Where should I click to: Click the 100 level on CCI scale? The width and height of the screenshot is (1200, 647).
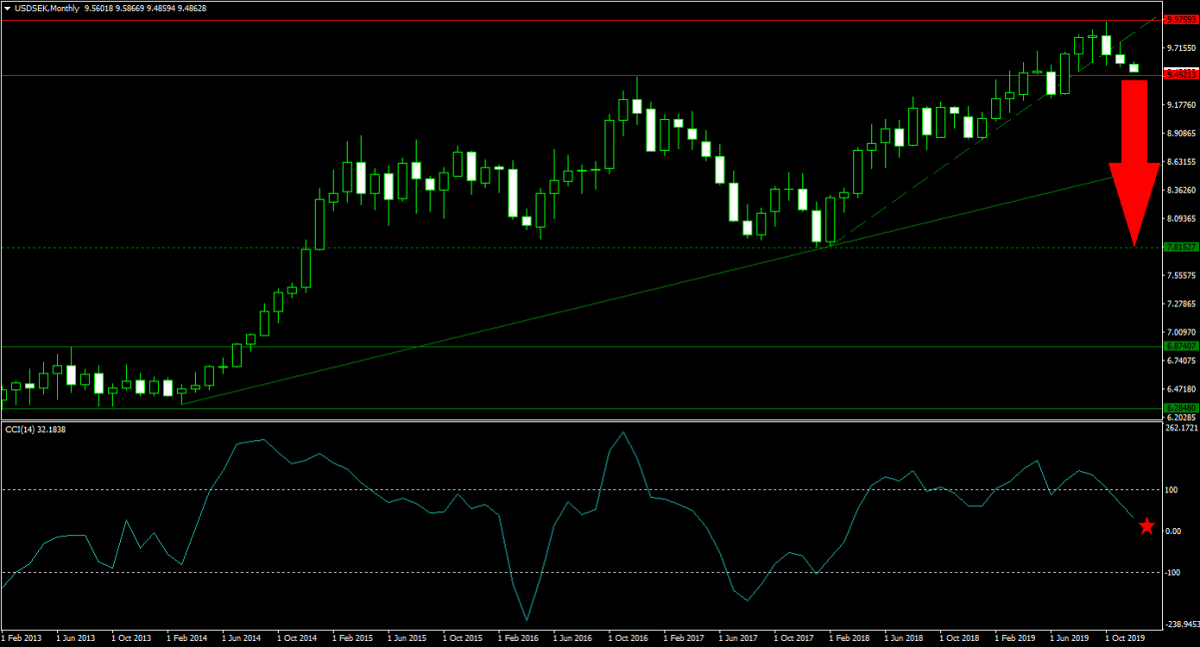[1172, 489]
